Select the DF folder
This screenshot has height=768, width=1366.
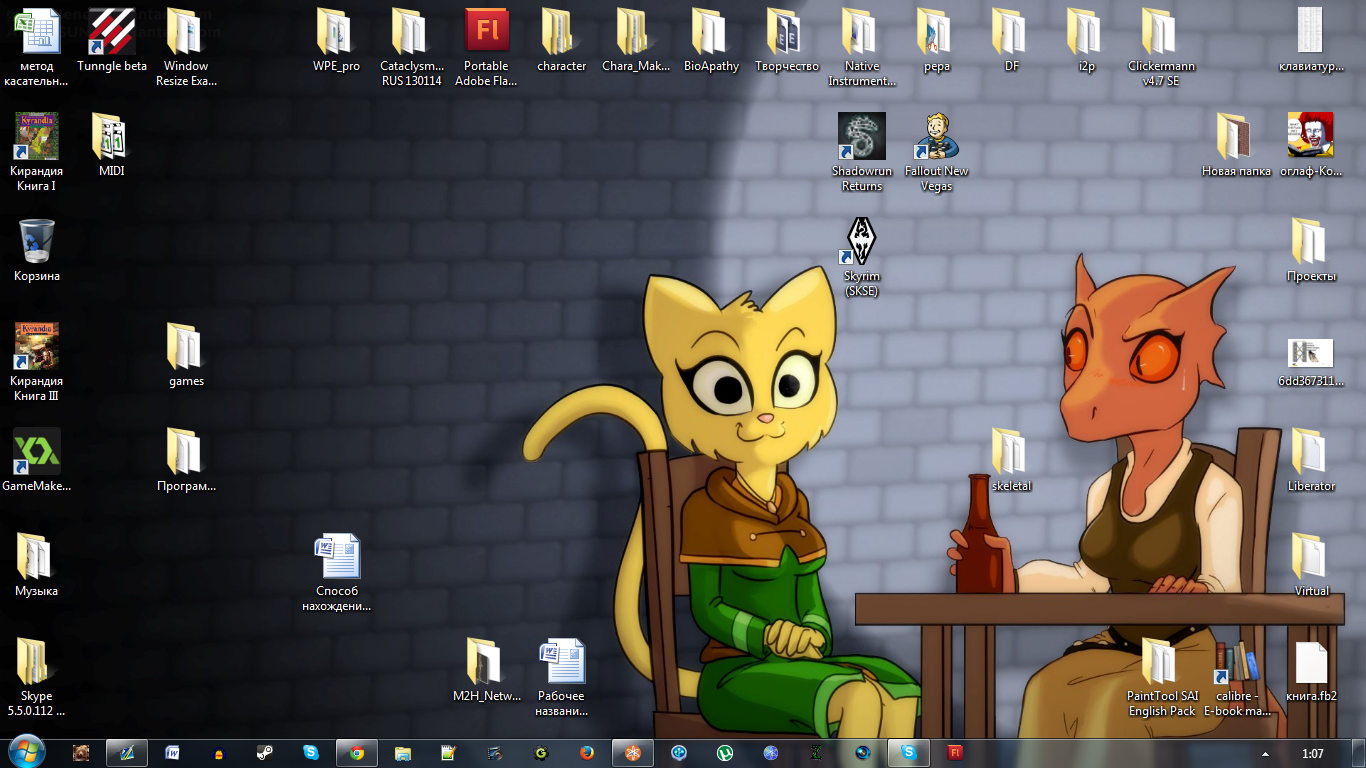pos(1011,40)
